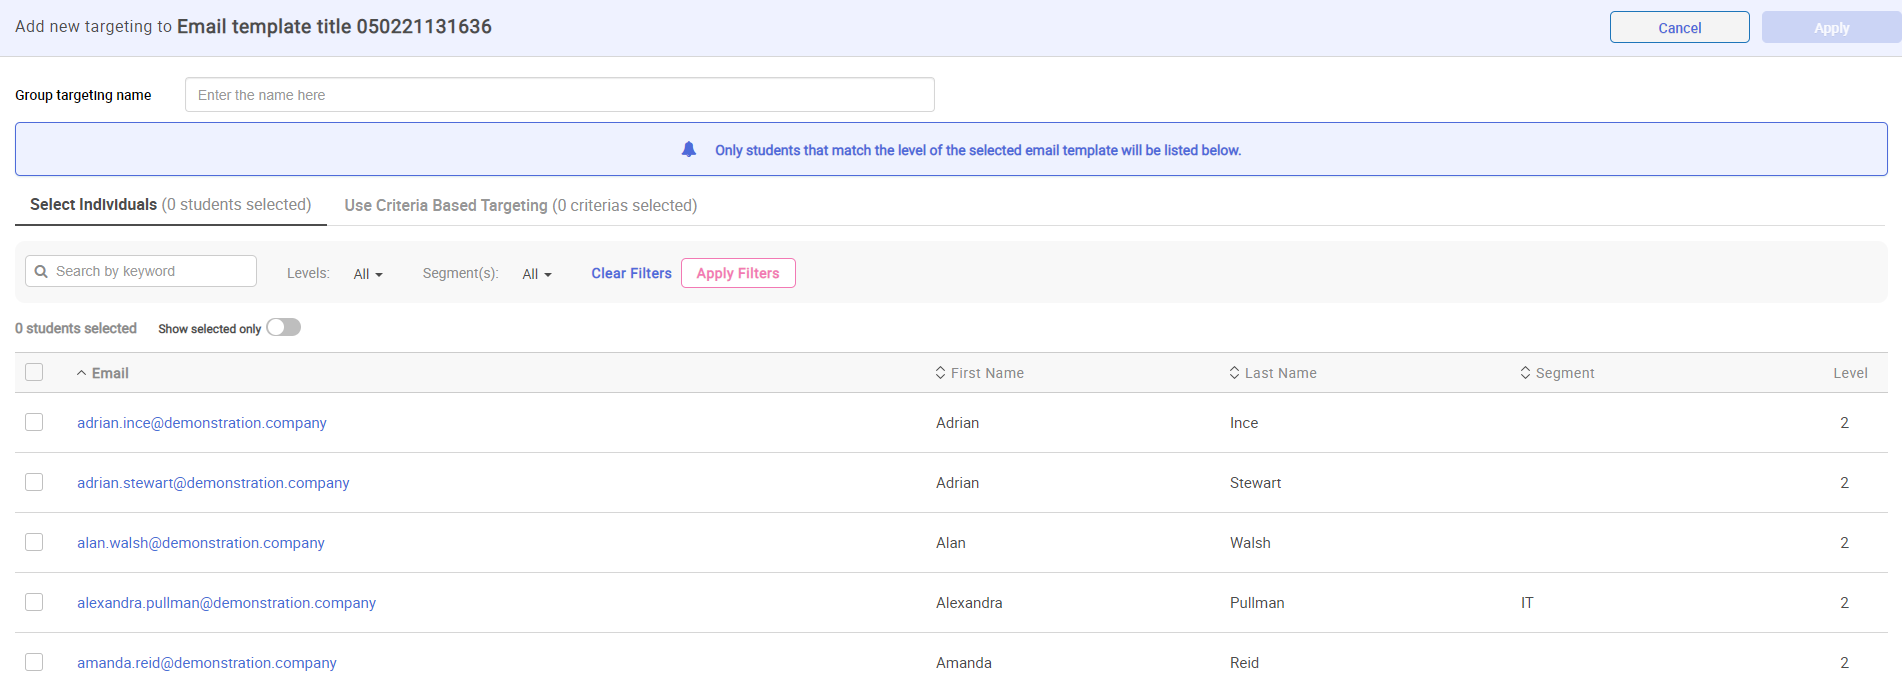Click the search magnifier icon
Image resolution: width=1902 pixels, height=692 pixels.
(x=41, y=272)
